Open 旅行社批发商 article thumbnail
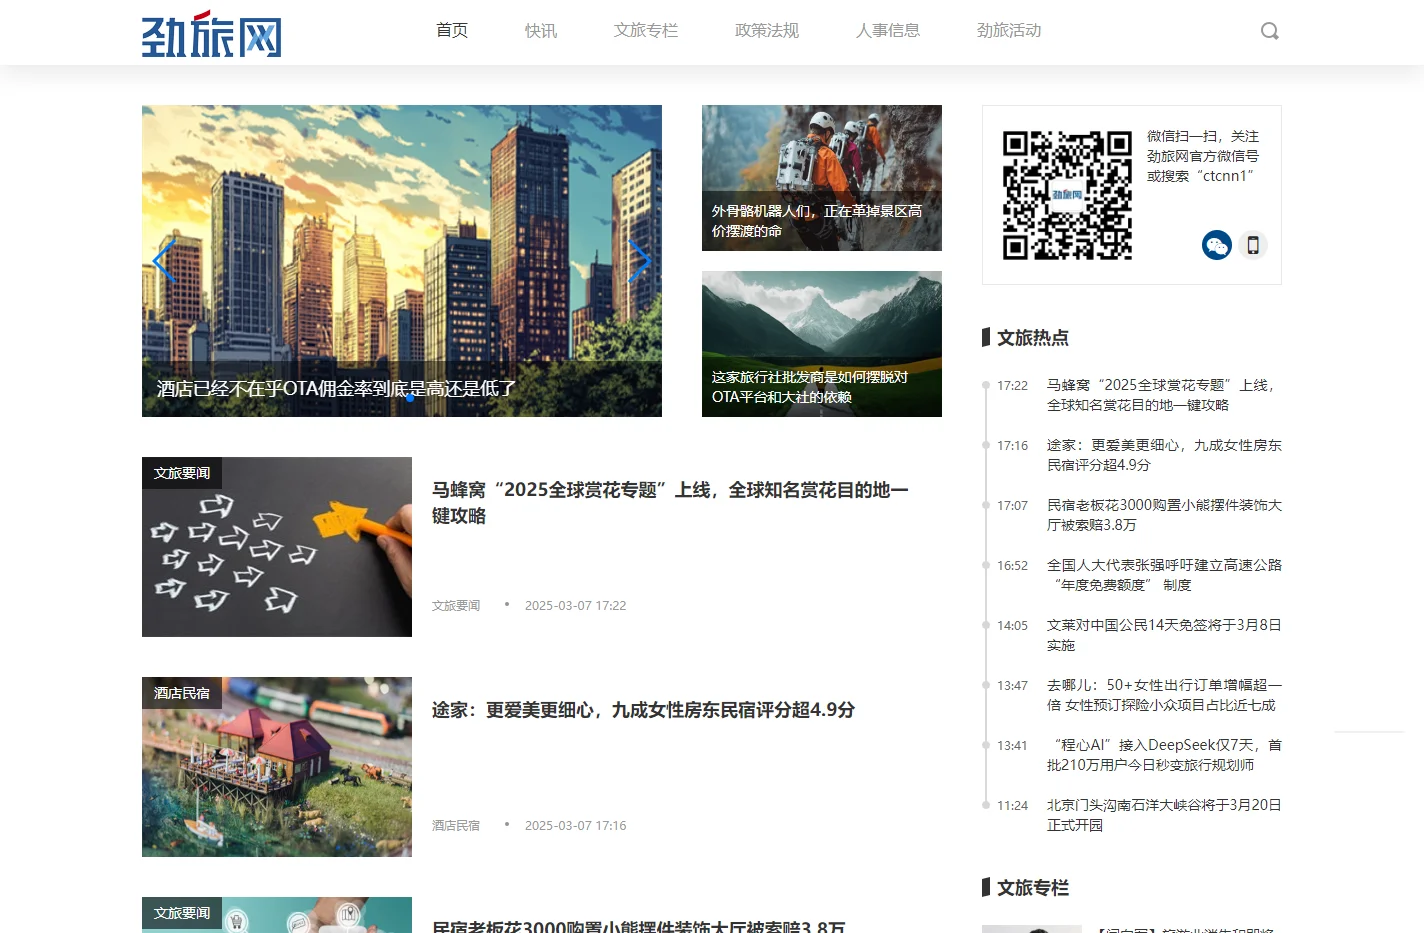This screenshot has height=933, width=1424. coord(822,344)
